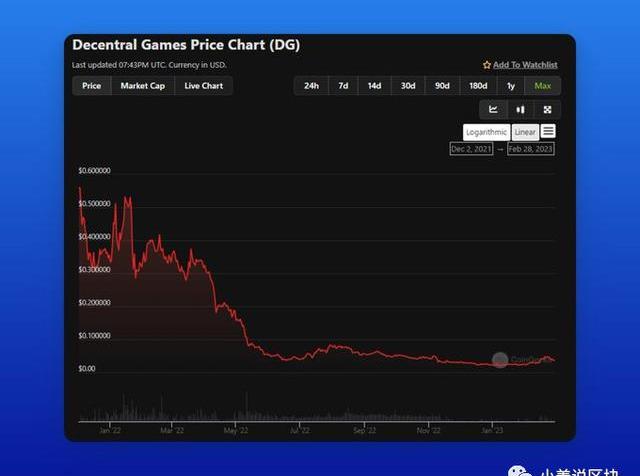Click the star icon beside Add To Watchlist
Screen dimensions: 640x476
point(487,65)
